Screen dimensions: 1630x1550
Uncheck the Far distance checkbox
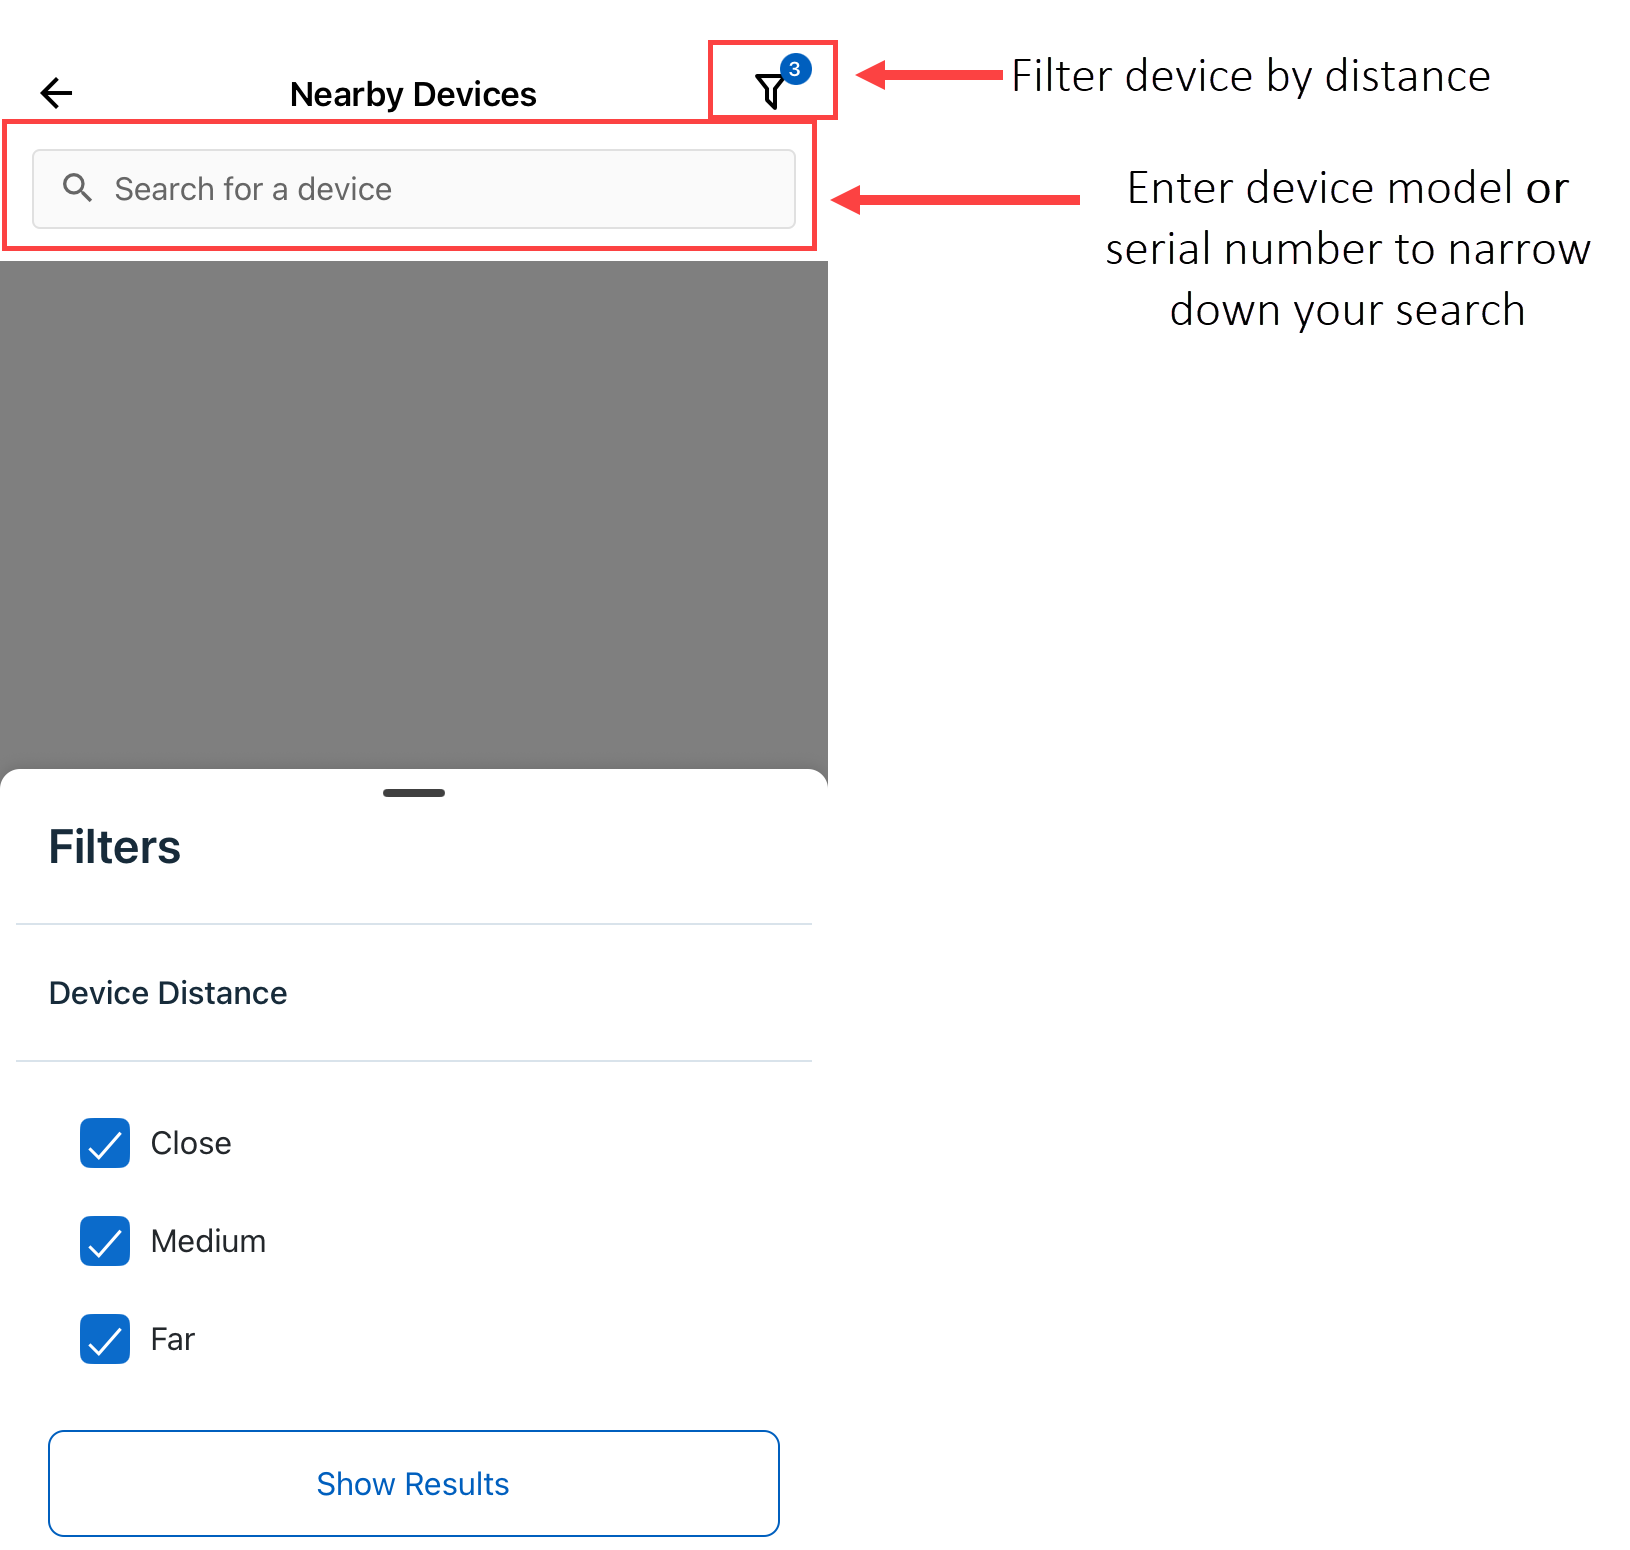[105, 1339]
